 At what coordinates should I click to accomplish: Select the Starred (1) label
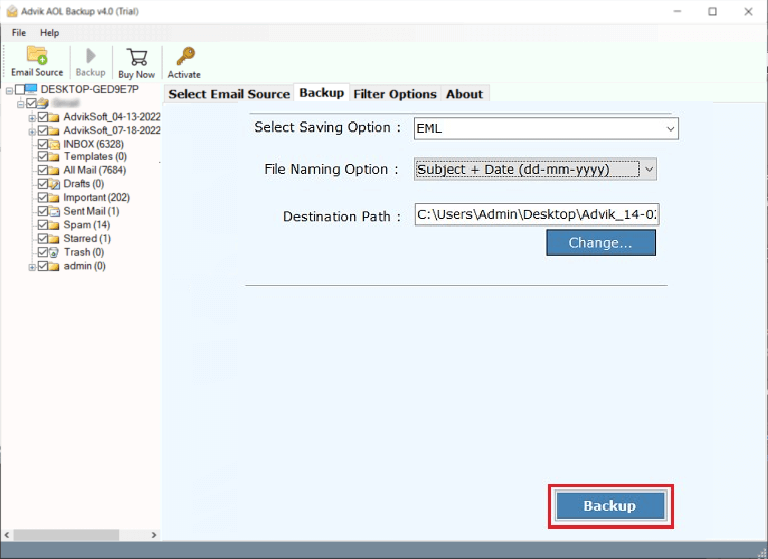point(87,239)
